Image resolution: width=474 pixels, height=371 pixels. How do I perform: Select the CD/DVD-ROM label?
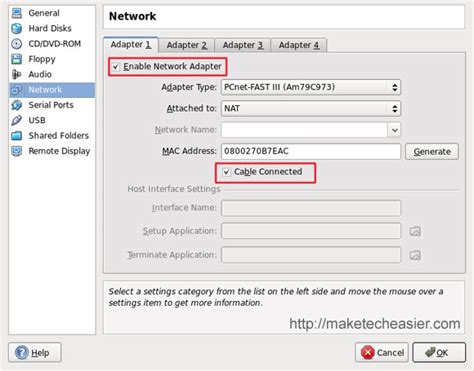(55, 44)
